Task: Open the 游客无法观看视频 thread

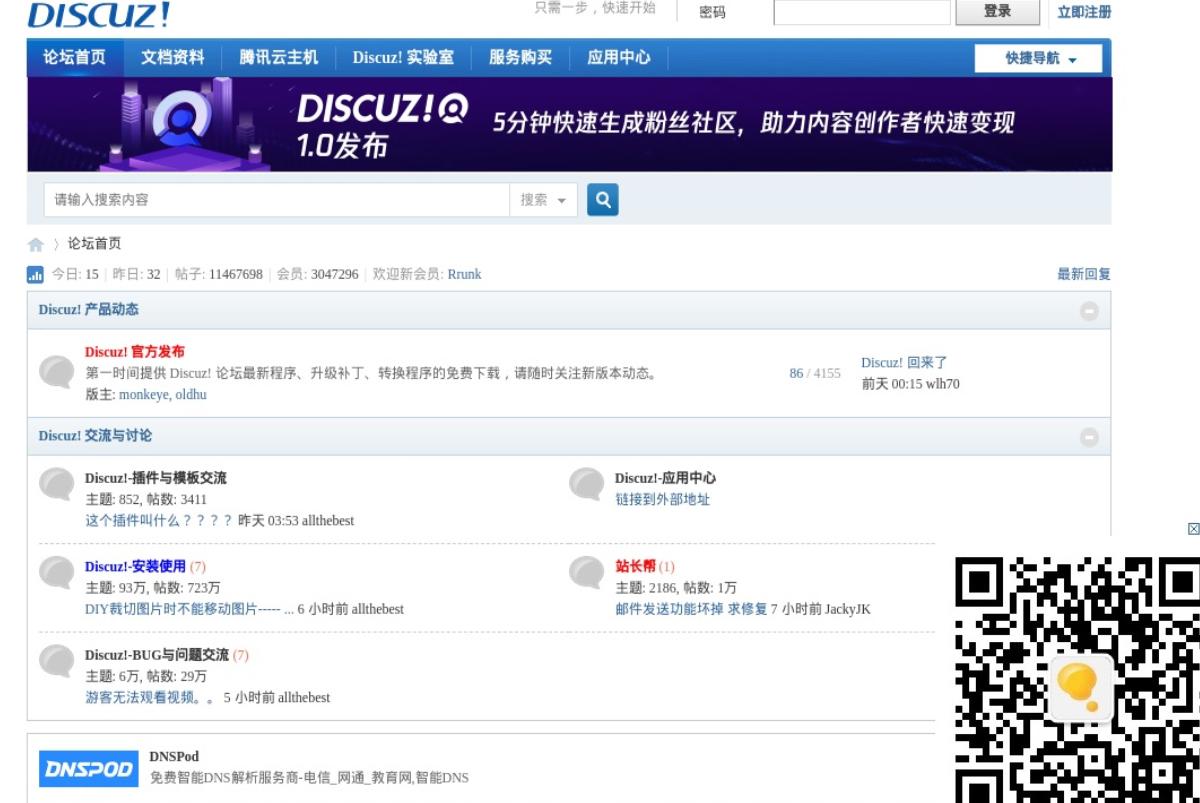Action: pyautogui.click(x=149, y=697)
